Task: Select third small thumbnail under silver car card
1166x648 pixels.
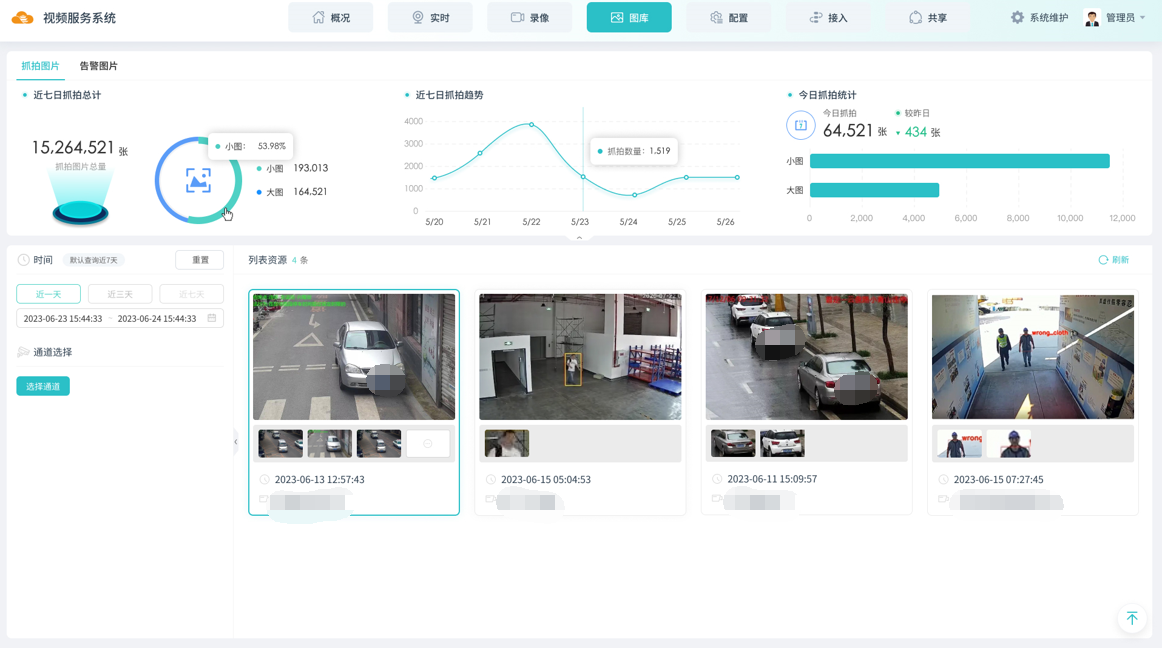Action: pos(379,443)
